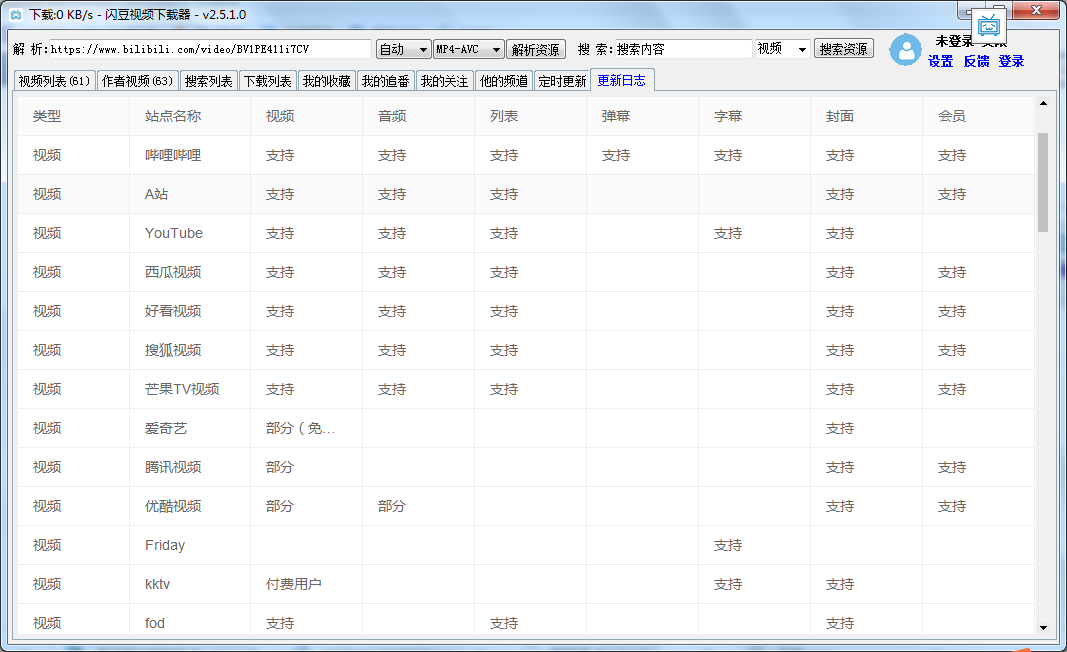Switch to the 视频列表 (61) tab
1067x652 pixels.
(x=54, y=81)
